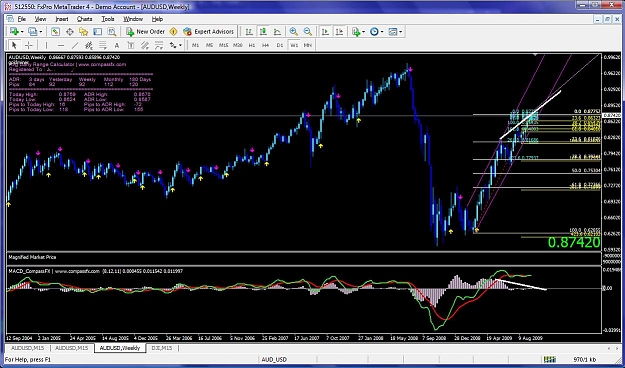Viewport: 625px width, 368px height.
Task: Open the Strategy Tester icon
Action: point(112,31)
